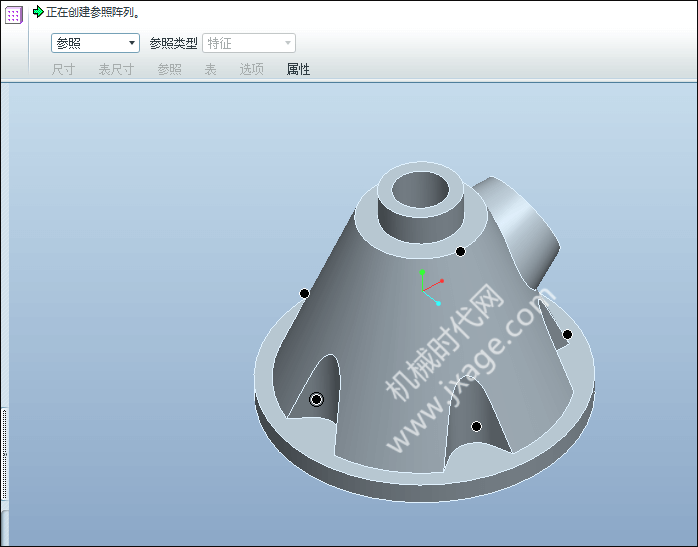Click the 参照类型 label
The width and height of the screenshot is (698, 547).
tap(173, 44)
